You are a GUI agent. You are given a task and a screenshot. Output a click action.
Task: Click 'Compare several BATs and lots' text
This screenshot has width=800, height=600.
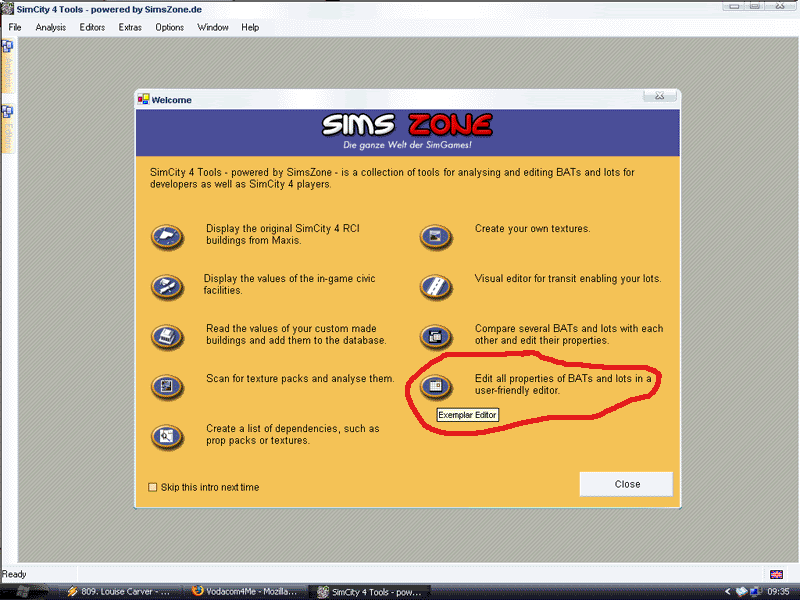coord(569,334)
